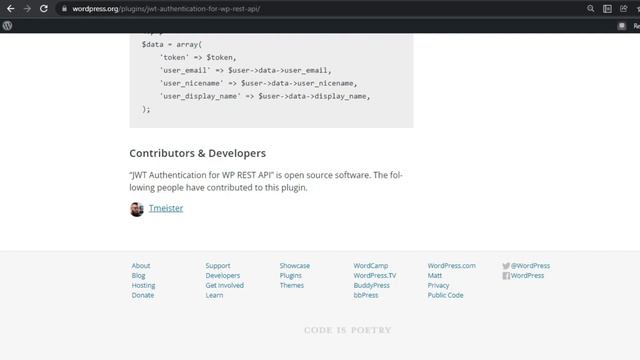The height and width of the screenshot is (360, 640).
Task: Reload the page with the refresh icon
Action: 44,9
